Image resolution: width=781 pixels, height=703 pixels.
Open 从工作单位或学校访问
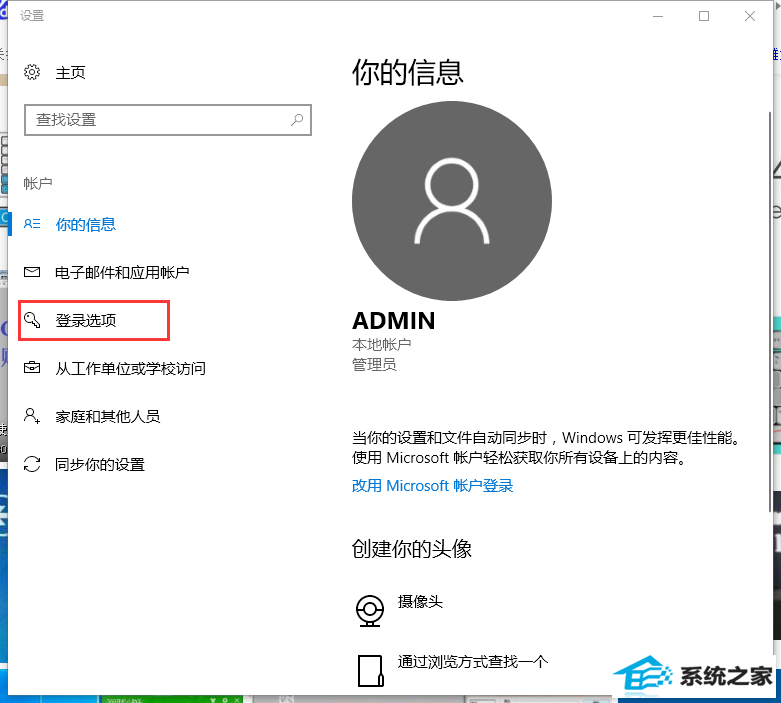click(x=130, y=369)
